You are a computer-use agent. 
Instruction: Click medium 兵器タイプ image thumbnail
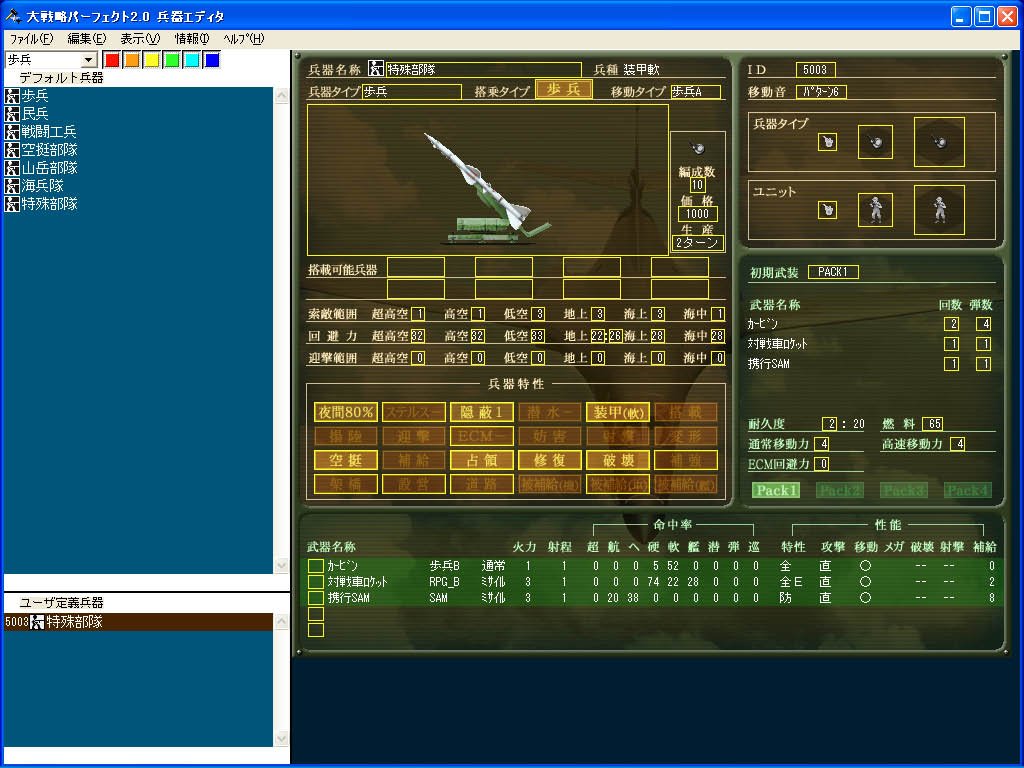pyautogui.click(x=875, y=142)
